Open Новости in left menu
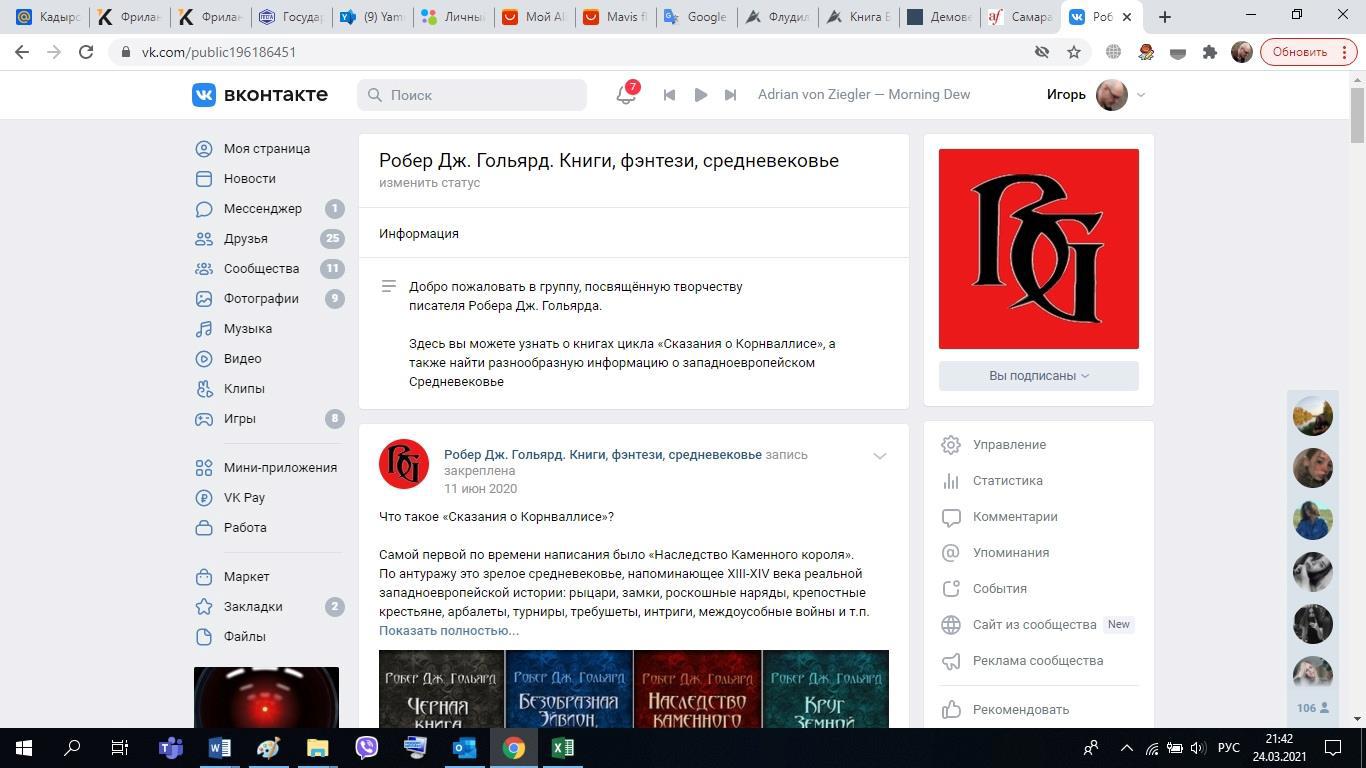This screenshot has width=1366, height=768. click(x=249, y=179)
